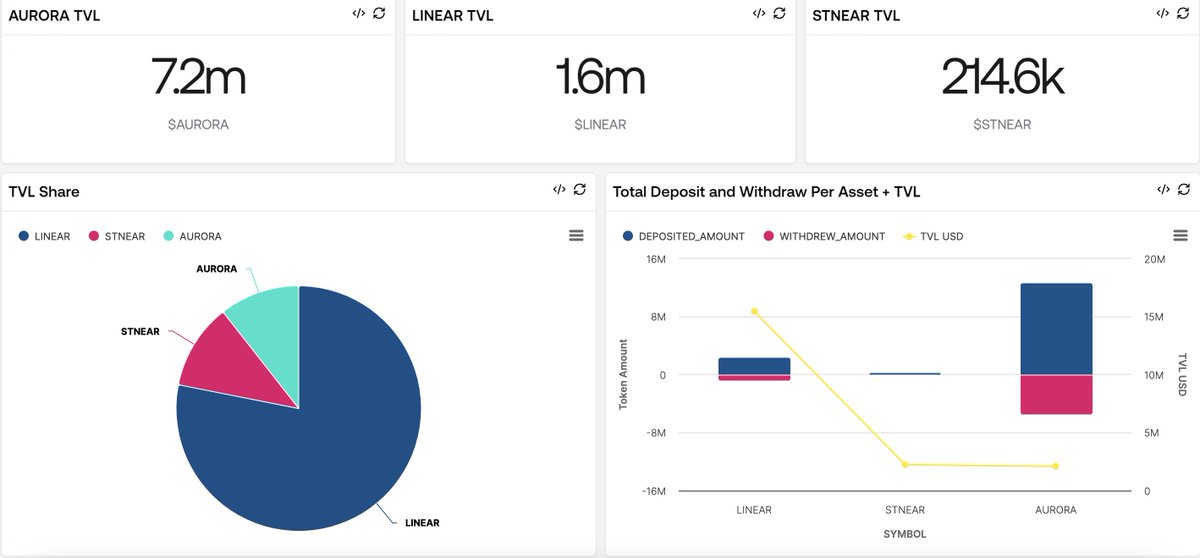Open embed code icon on STNEAR TVL card

point(1163,14)
